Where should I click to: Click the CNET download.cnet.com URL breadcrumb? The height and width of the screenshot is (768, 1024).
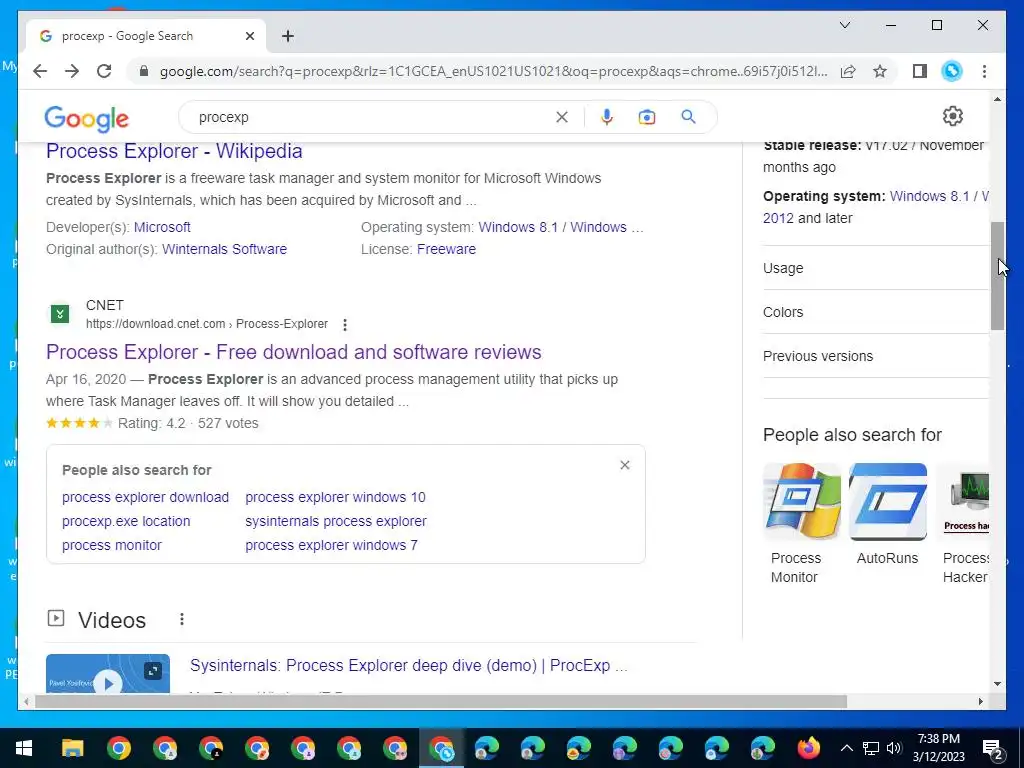coord(206,324)
